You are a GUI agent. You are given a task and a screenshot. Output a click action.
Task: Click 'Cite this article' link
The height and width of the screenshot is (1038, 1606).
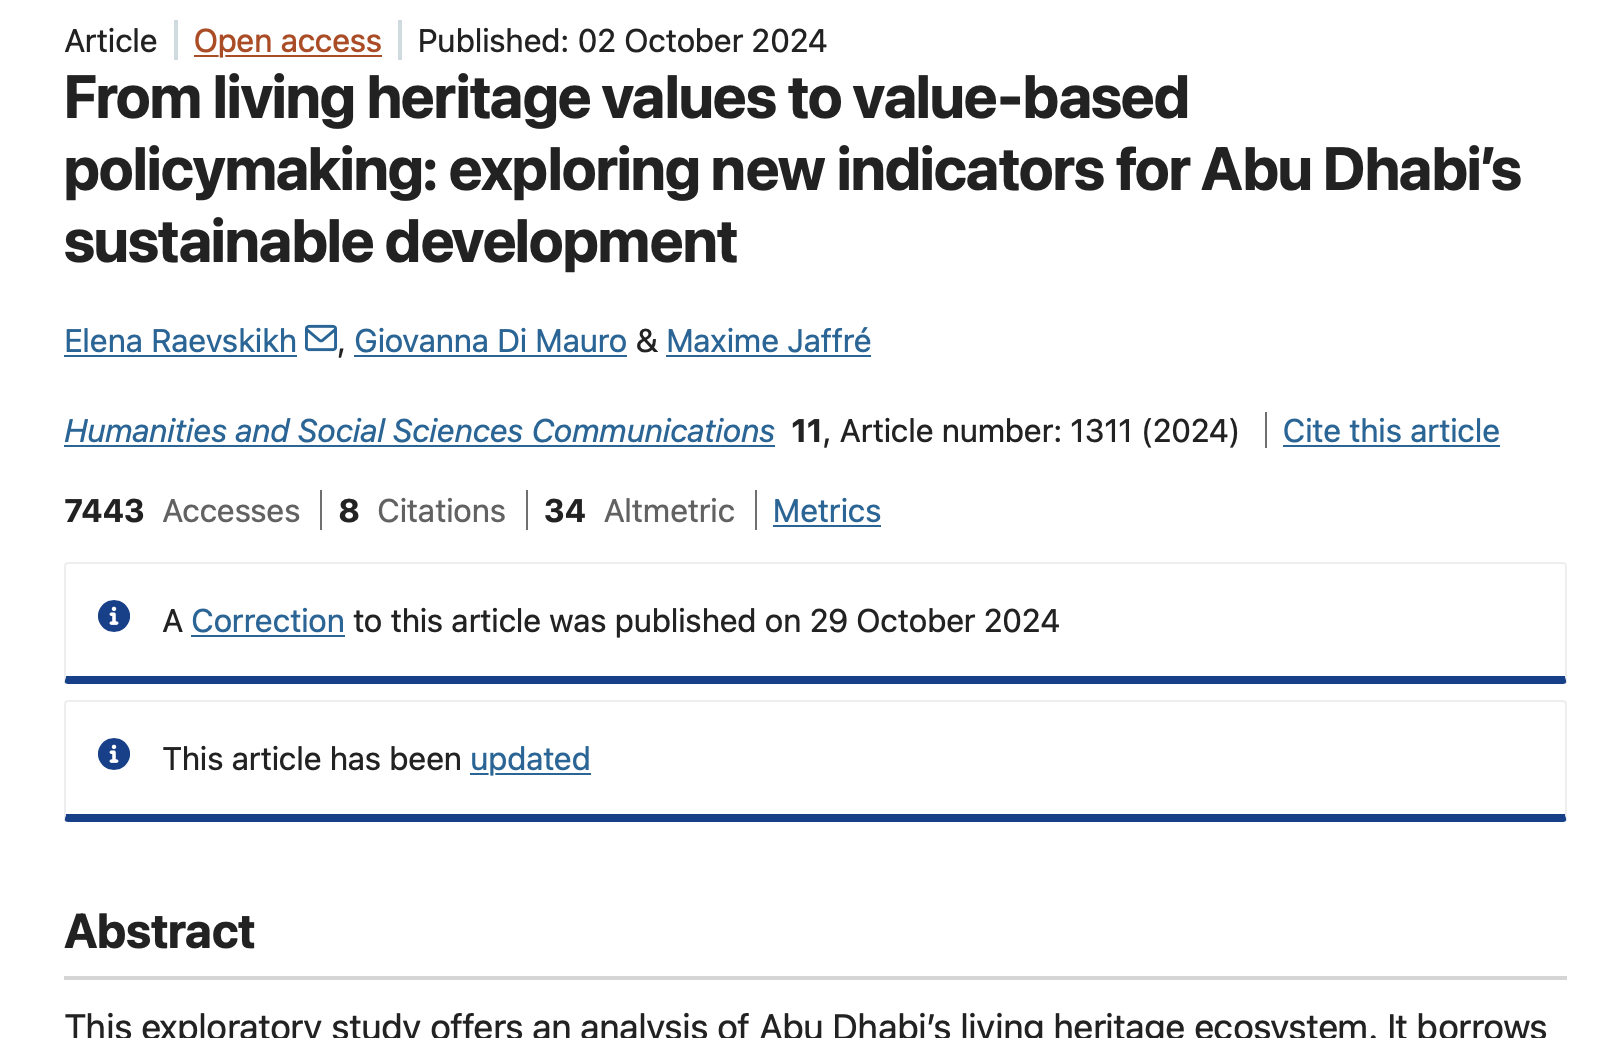(1390, 431)
